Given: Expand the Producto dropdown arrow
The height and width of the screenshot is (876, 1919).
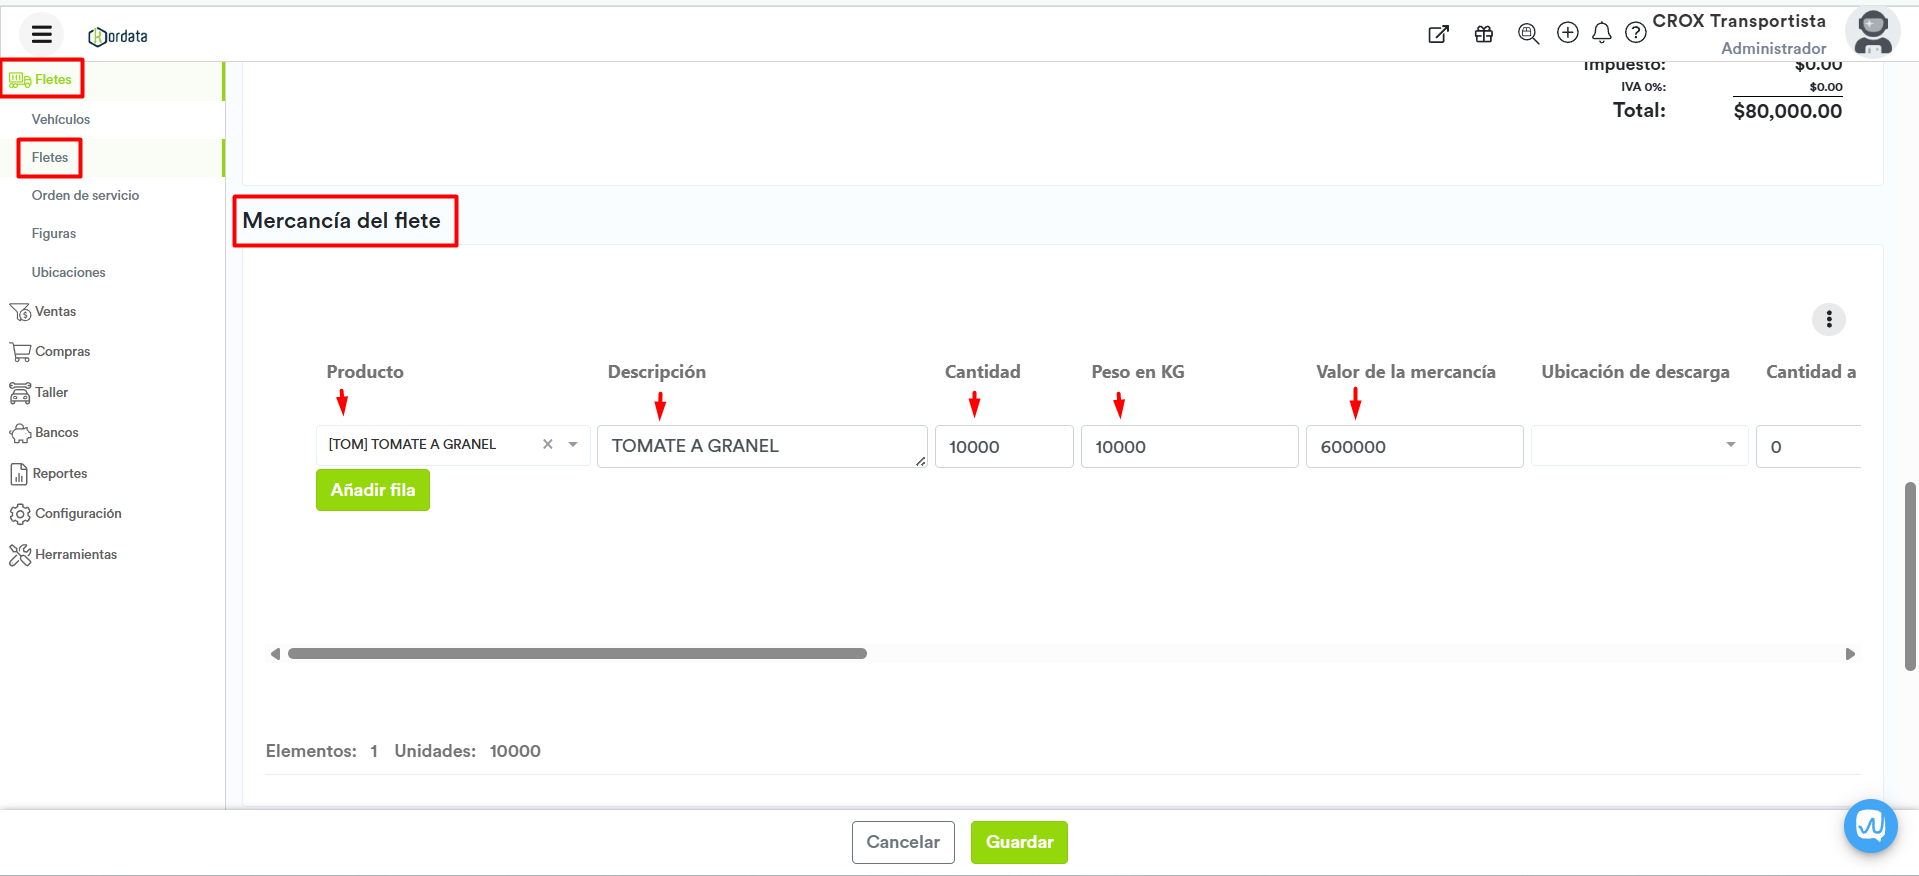Looking at the screenshot, I should tap(573, 445).
